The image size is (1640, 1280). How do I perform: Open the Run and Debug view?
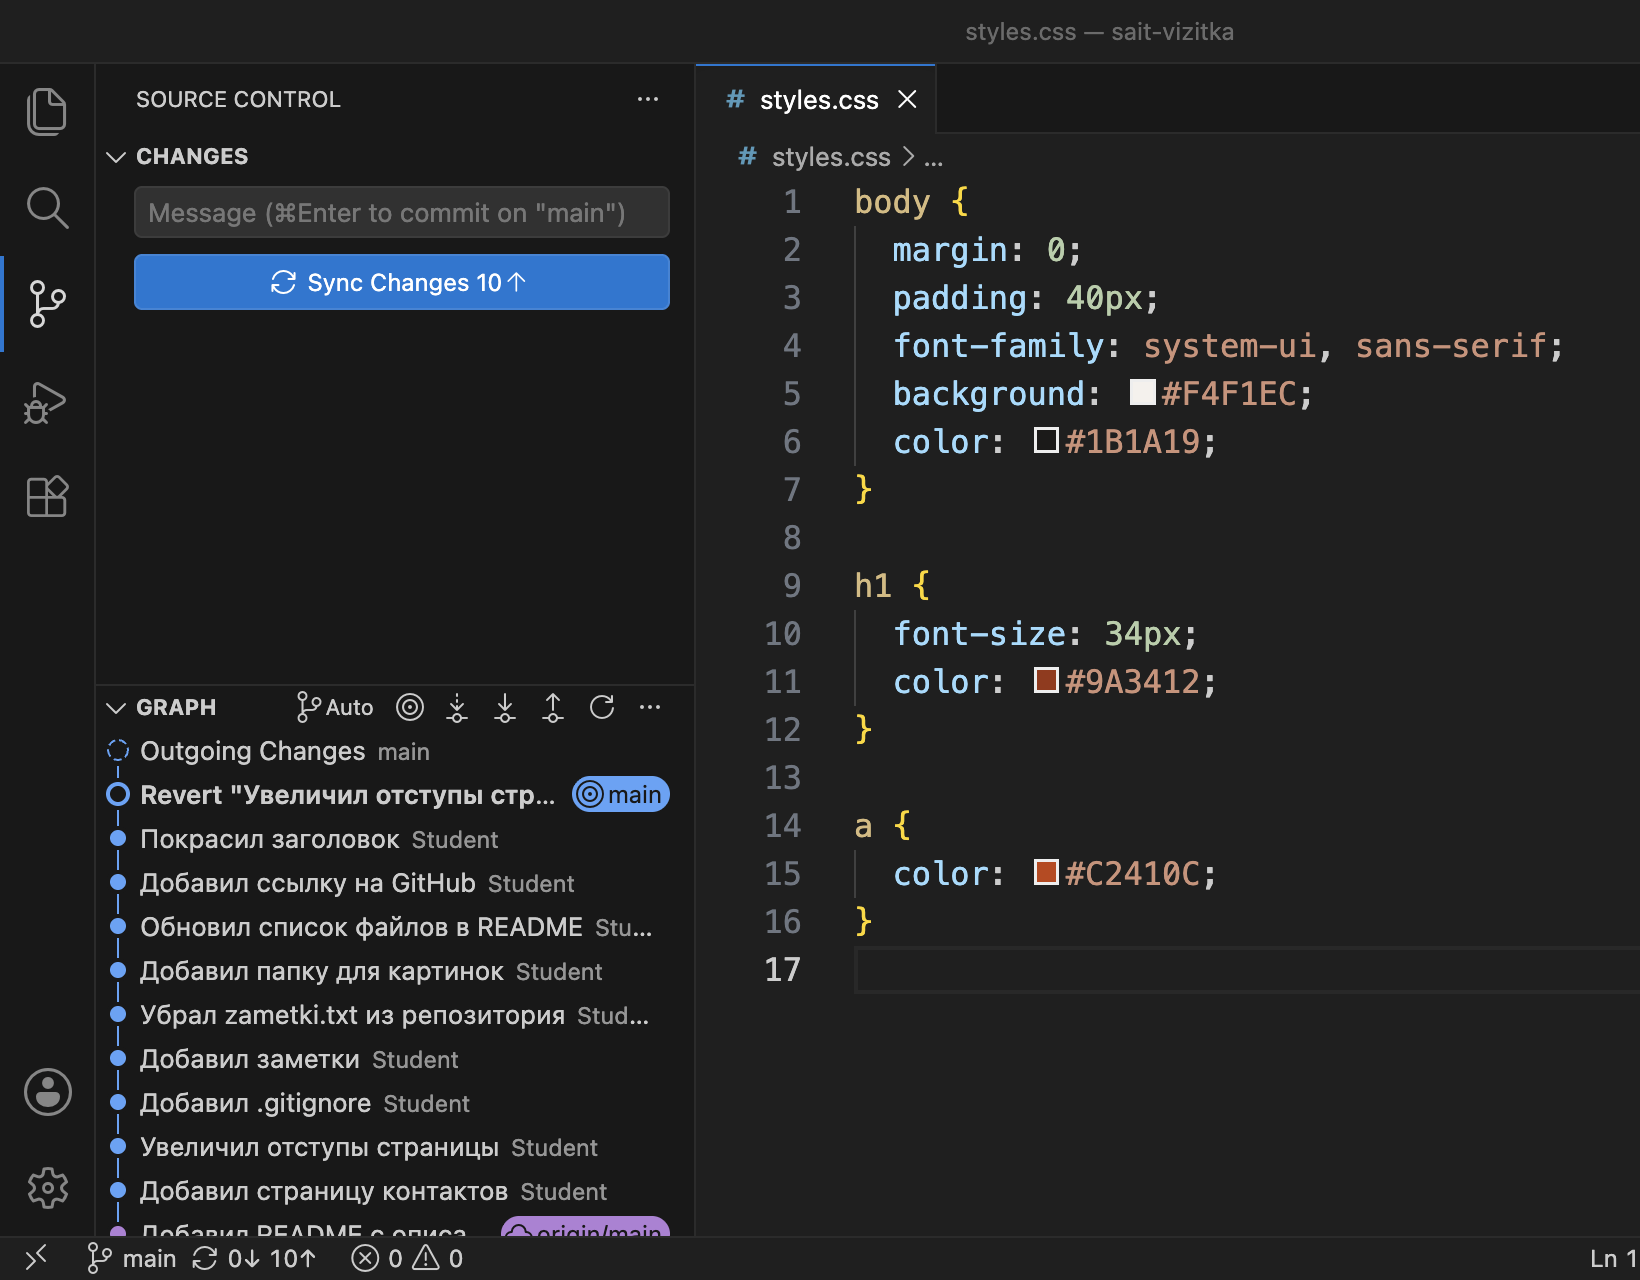pyautogui.click(x=47, y=401)
